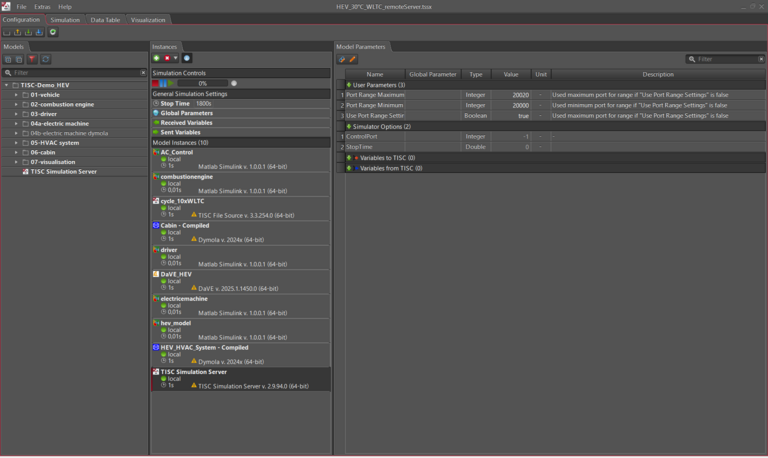Expand the 01-vehicle folder
Screen dimensions: 768x458
16,95
